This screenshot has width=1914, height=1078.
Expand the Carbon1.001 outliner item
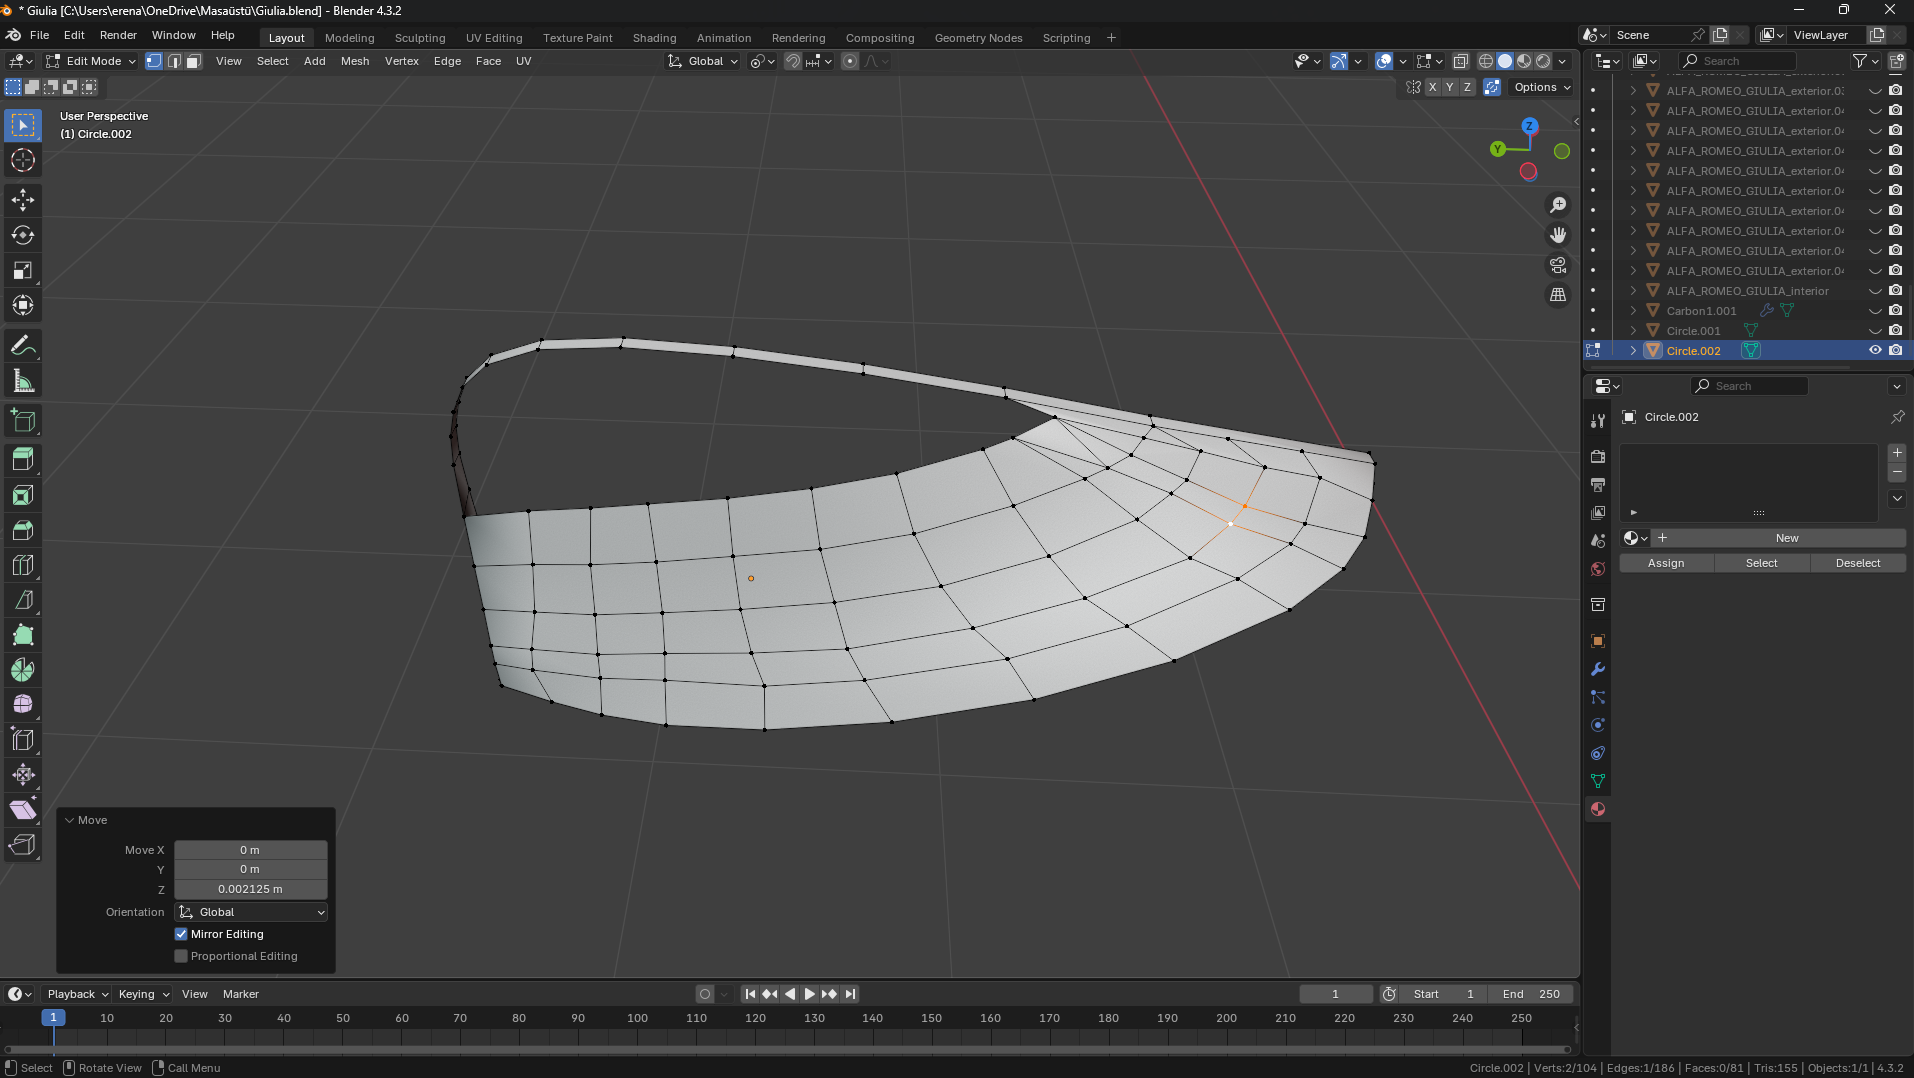coord(1633,311)
